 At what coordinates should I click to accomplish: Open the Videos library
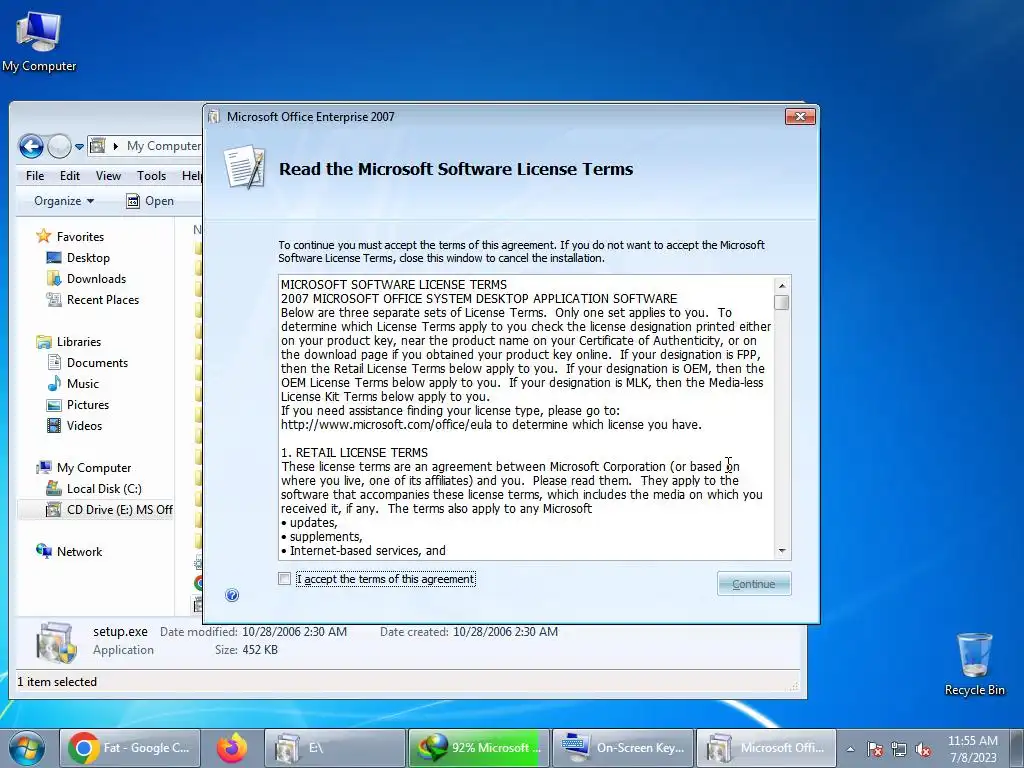[84, 425]
